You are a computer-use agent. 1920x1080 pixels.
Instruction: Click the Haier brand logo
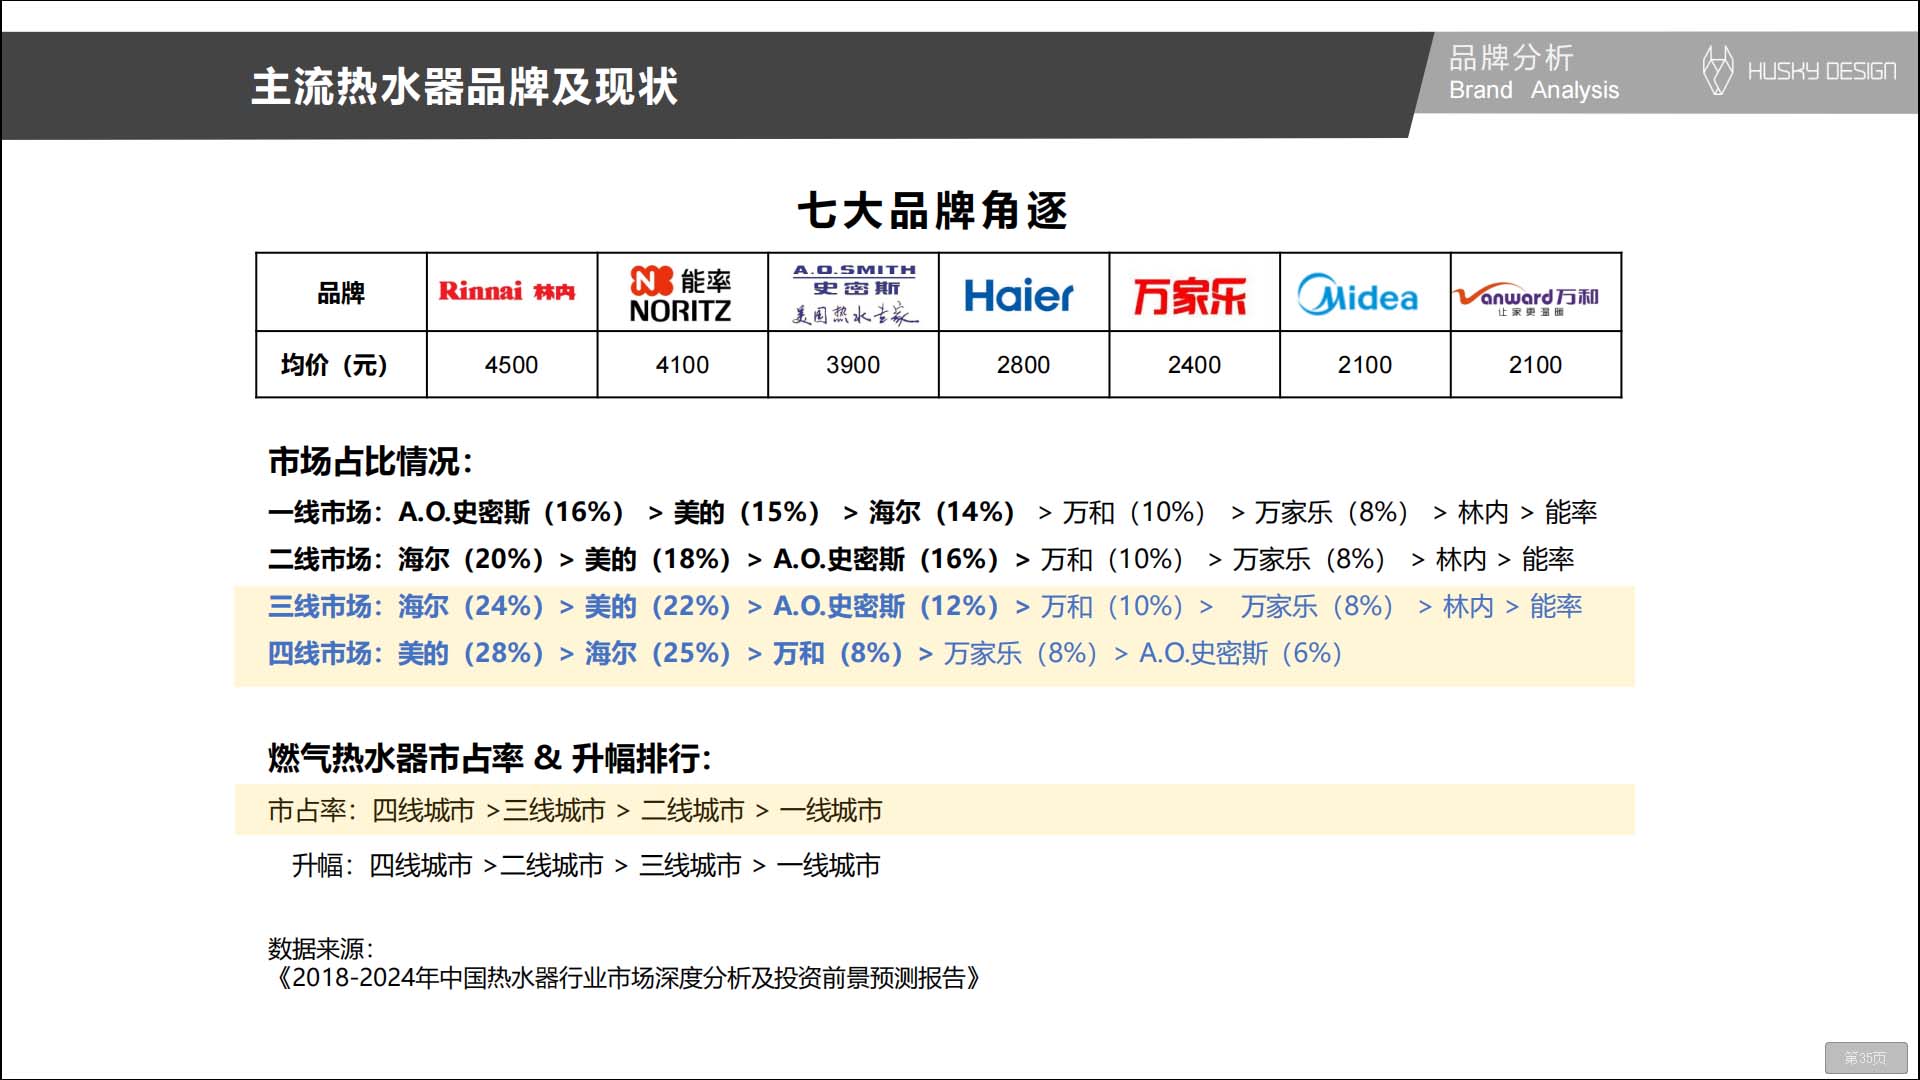click(x=1018, y=296)
